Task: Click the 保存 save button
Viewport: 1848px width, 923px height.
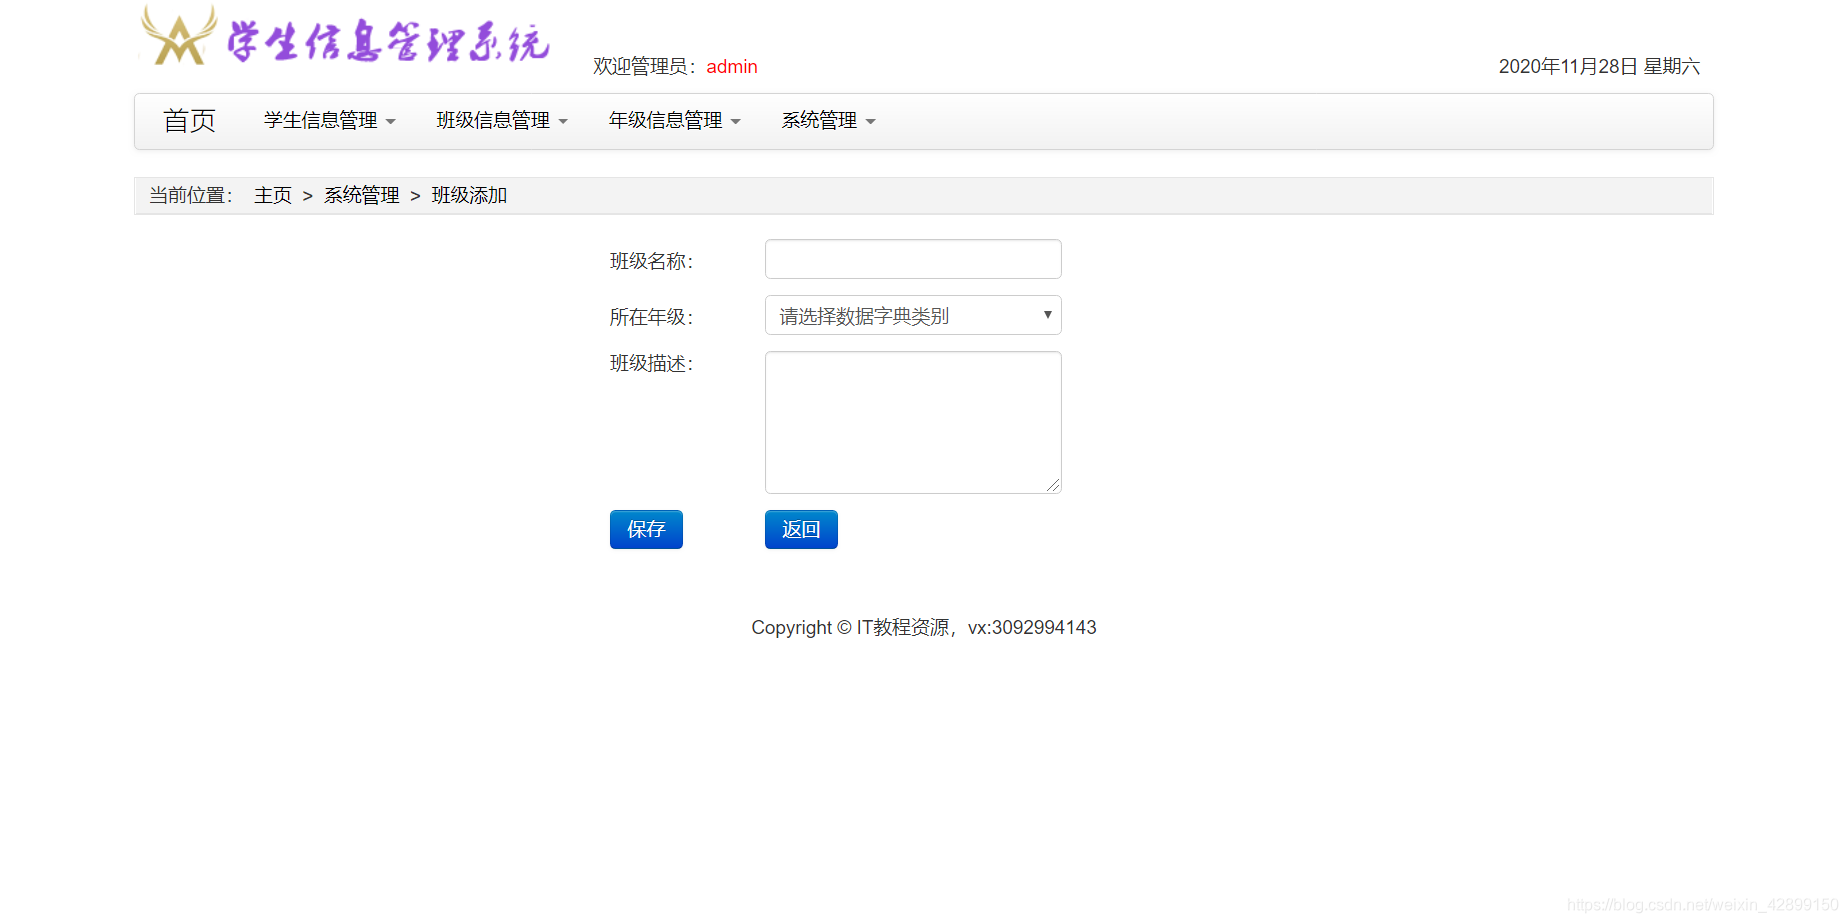Action: pos(646,530)
